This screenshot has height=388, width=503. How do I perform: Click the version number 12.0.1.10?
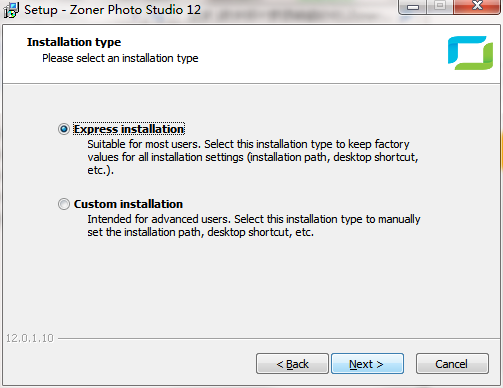(30, 338)
